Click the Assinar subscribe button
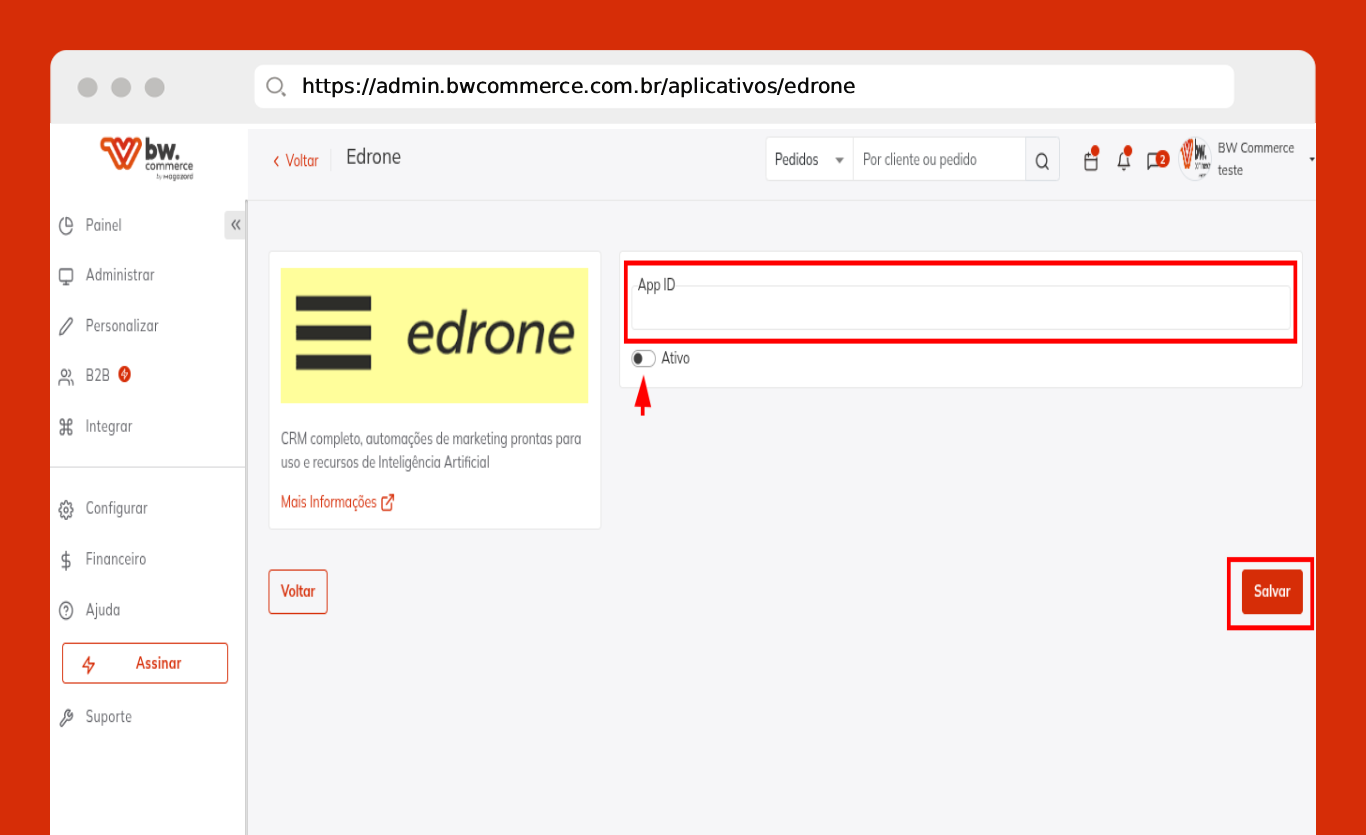1366x835 pixels. (145, 663)
